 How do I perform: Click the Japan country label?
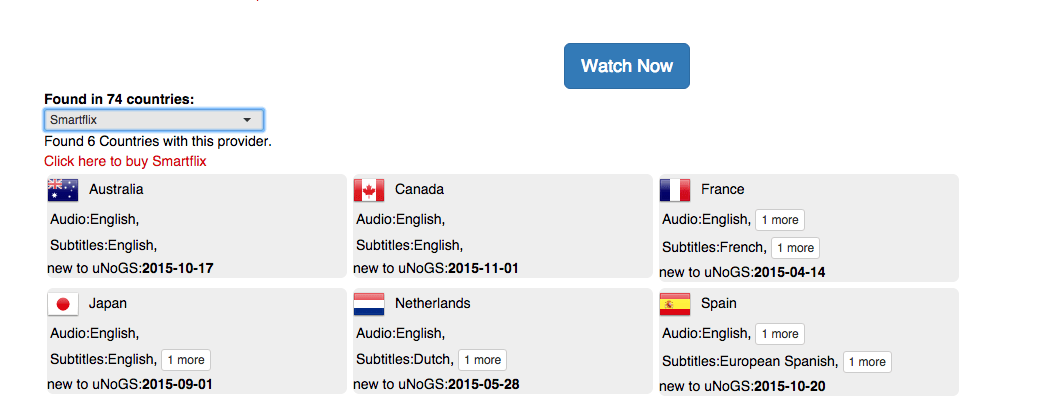(108, 303)
